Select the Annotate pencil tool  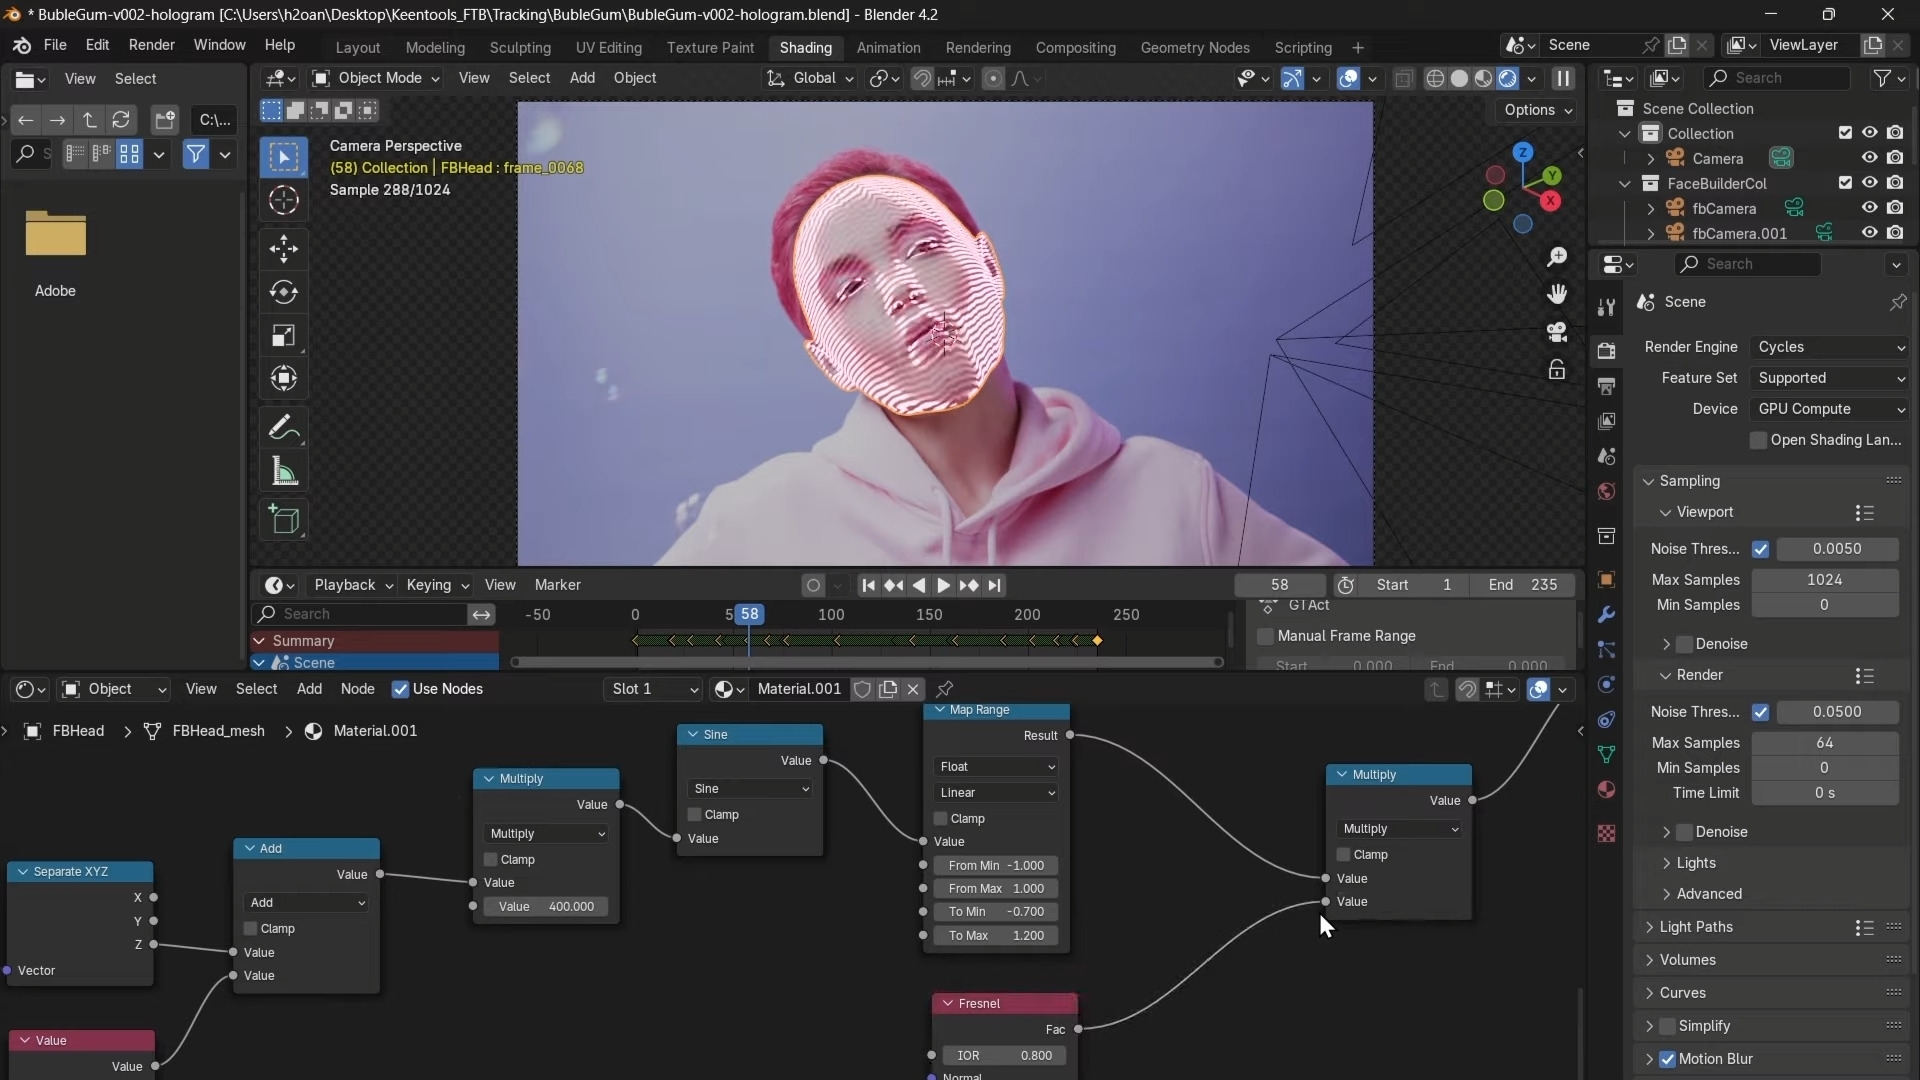coord(284,427)
